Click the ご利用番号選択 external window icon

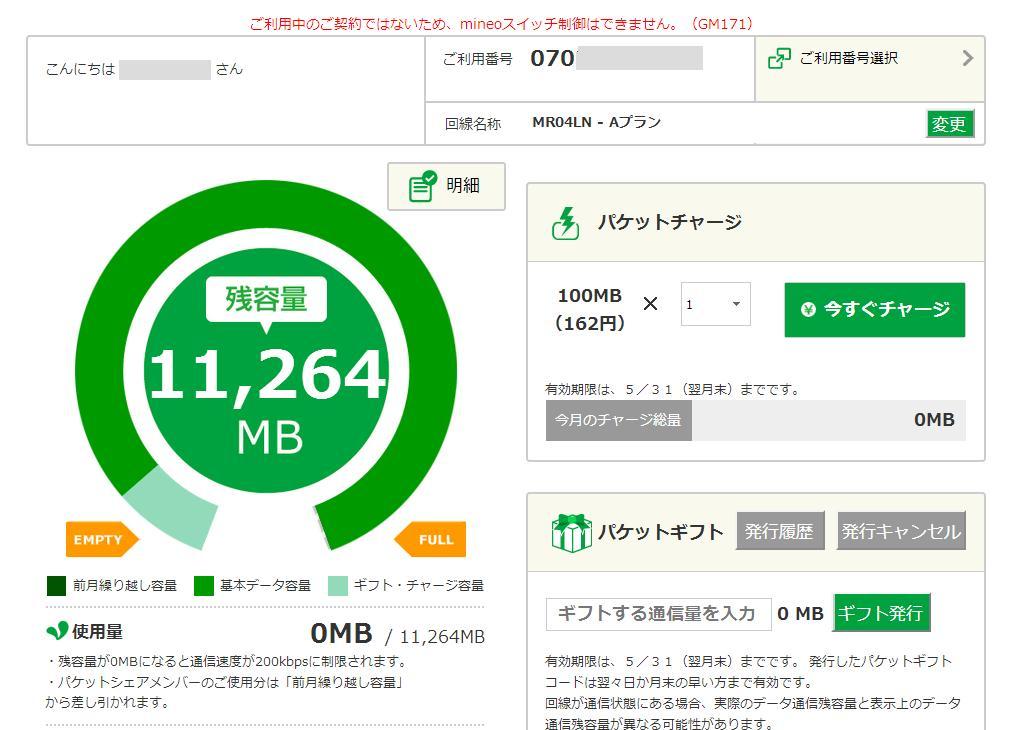tap(779, 59)
